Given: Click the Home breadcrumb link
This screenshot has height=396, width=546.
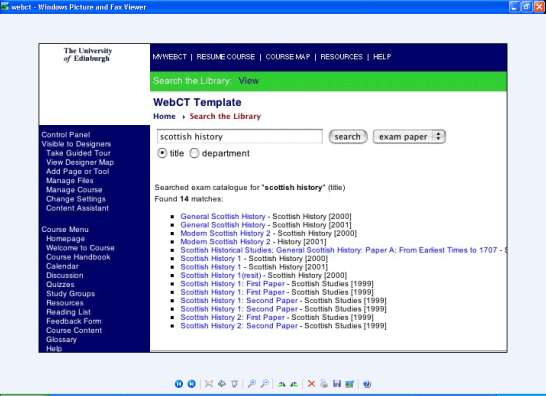Looking at the screenshot, I should [164, 116].
